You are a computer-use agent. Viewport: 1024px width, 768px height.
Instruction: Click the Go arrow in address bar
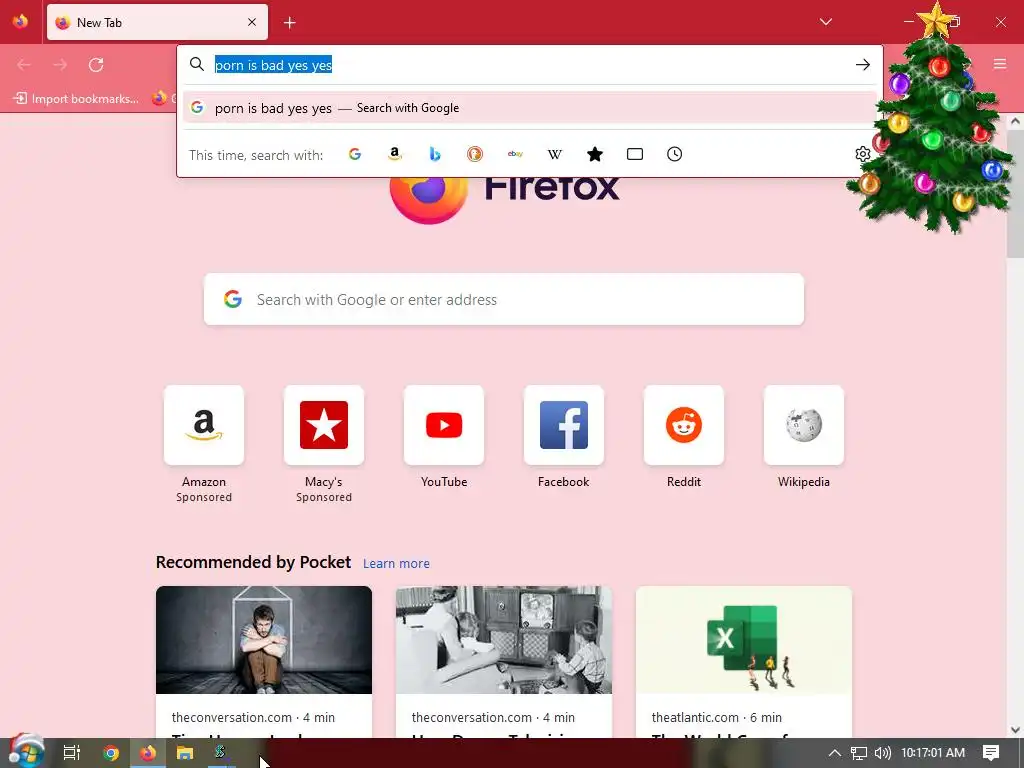[863, 65]
